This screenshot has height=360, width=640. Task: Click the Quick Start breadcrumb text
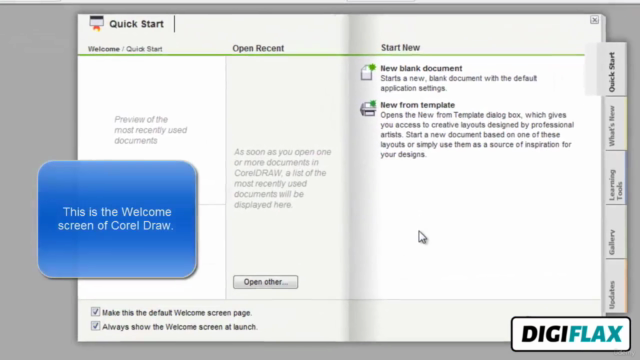[144, 49]
